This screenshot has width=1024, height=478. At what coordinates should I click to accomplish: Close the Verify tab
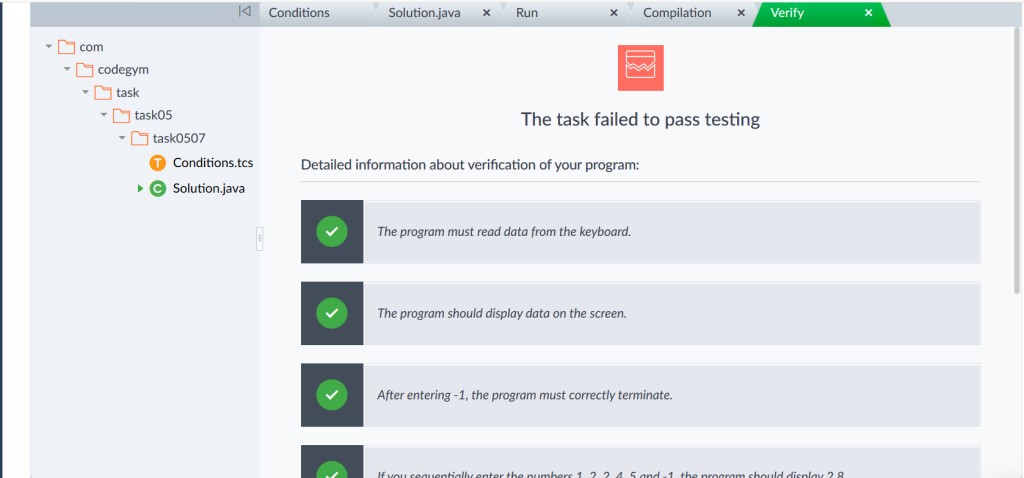coord(869,13)
